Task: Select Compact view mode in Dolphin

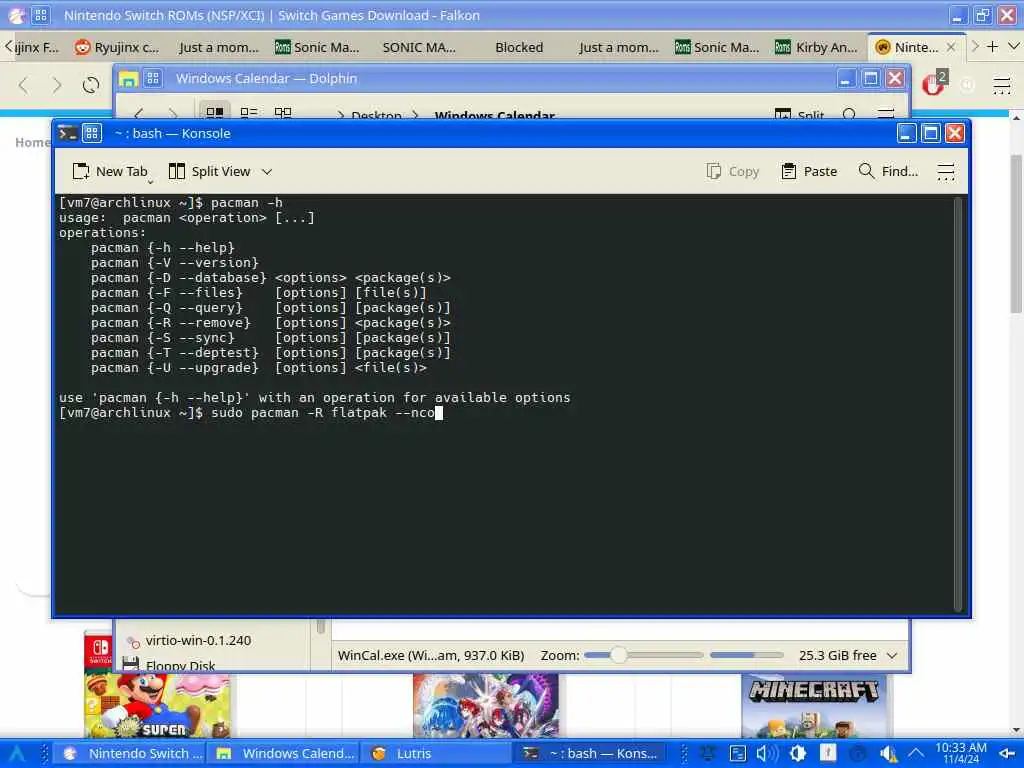Action: pyautogui.click(x=249, y=112)
